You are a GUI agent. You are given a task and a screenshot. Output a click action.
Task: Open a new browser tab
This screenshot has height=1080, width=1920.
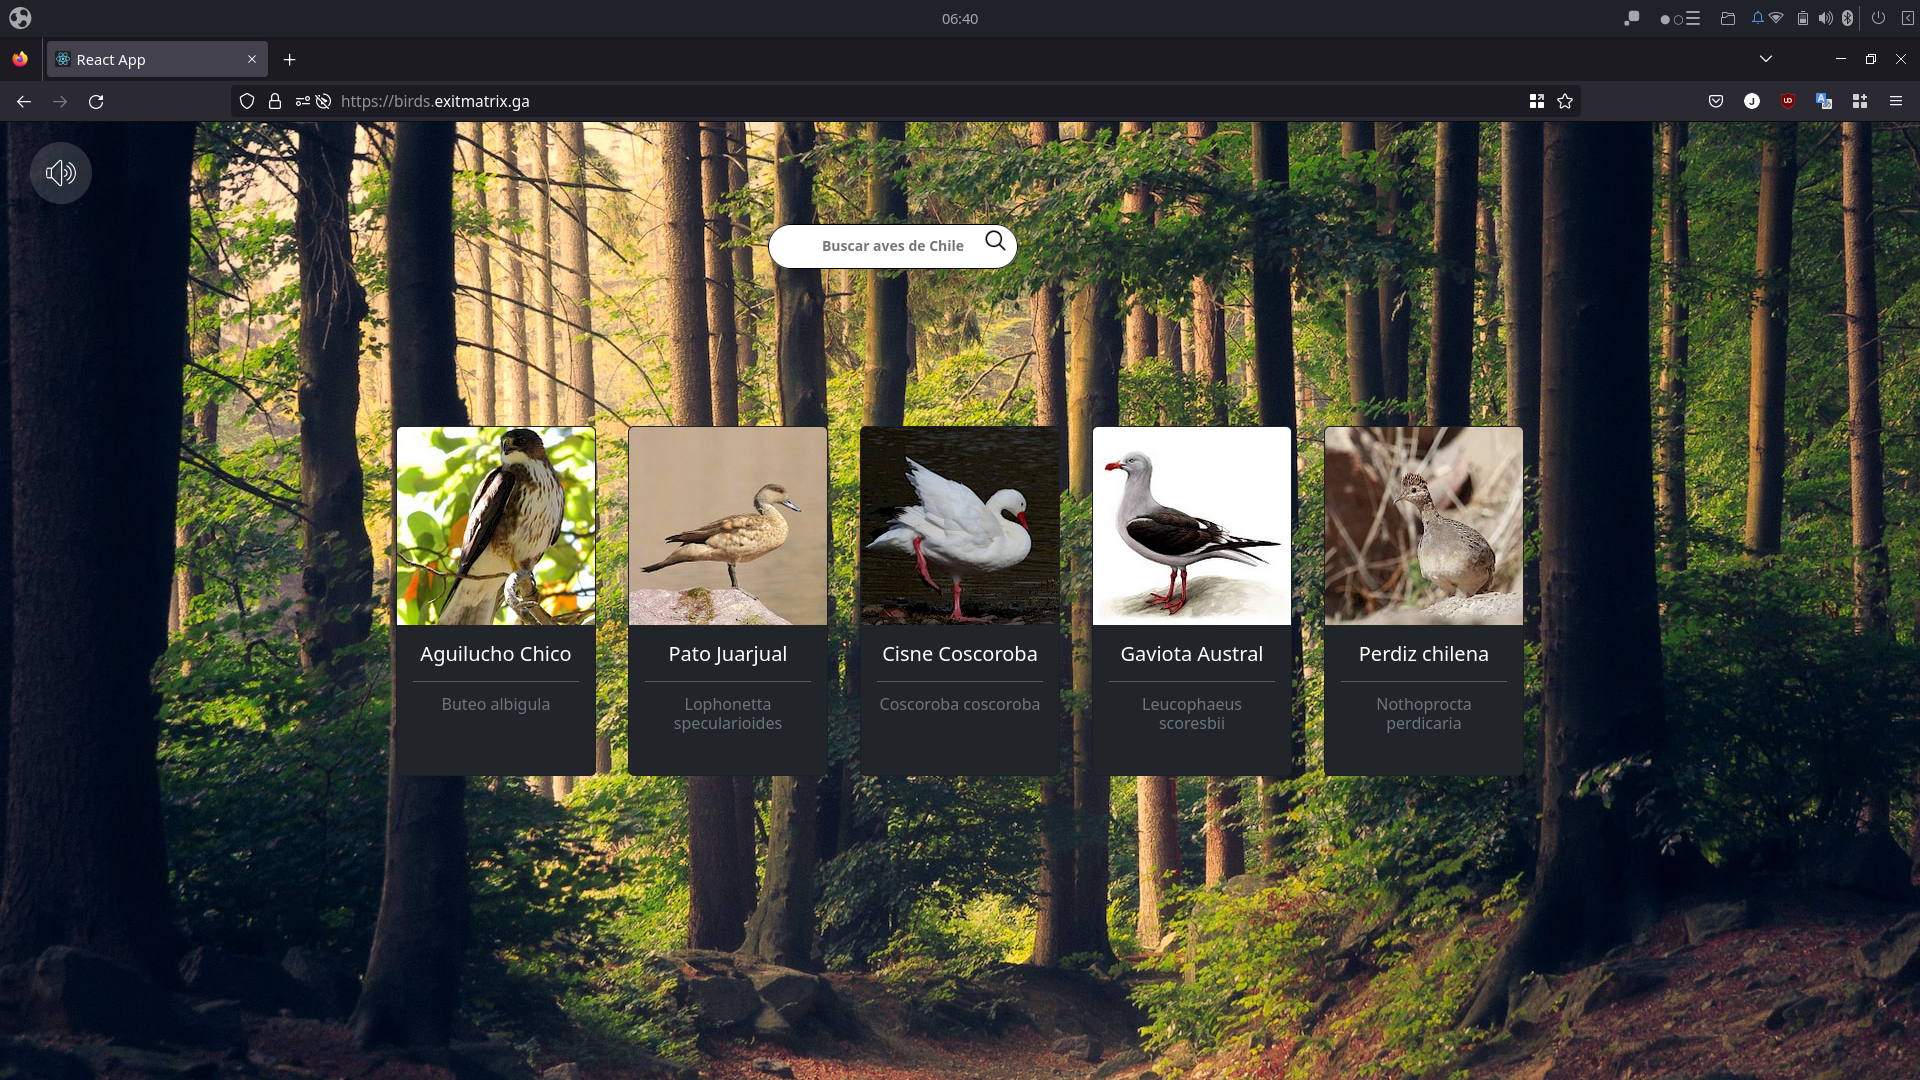click(289, 59)
